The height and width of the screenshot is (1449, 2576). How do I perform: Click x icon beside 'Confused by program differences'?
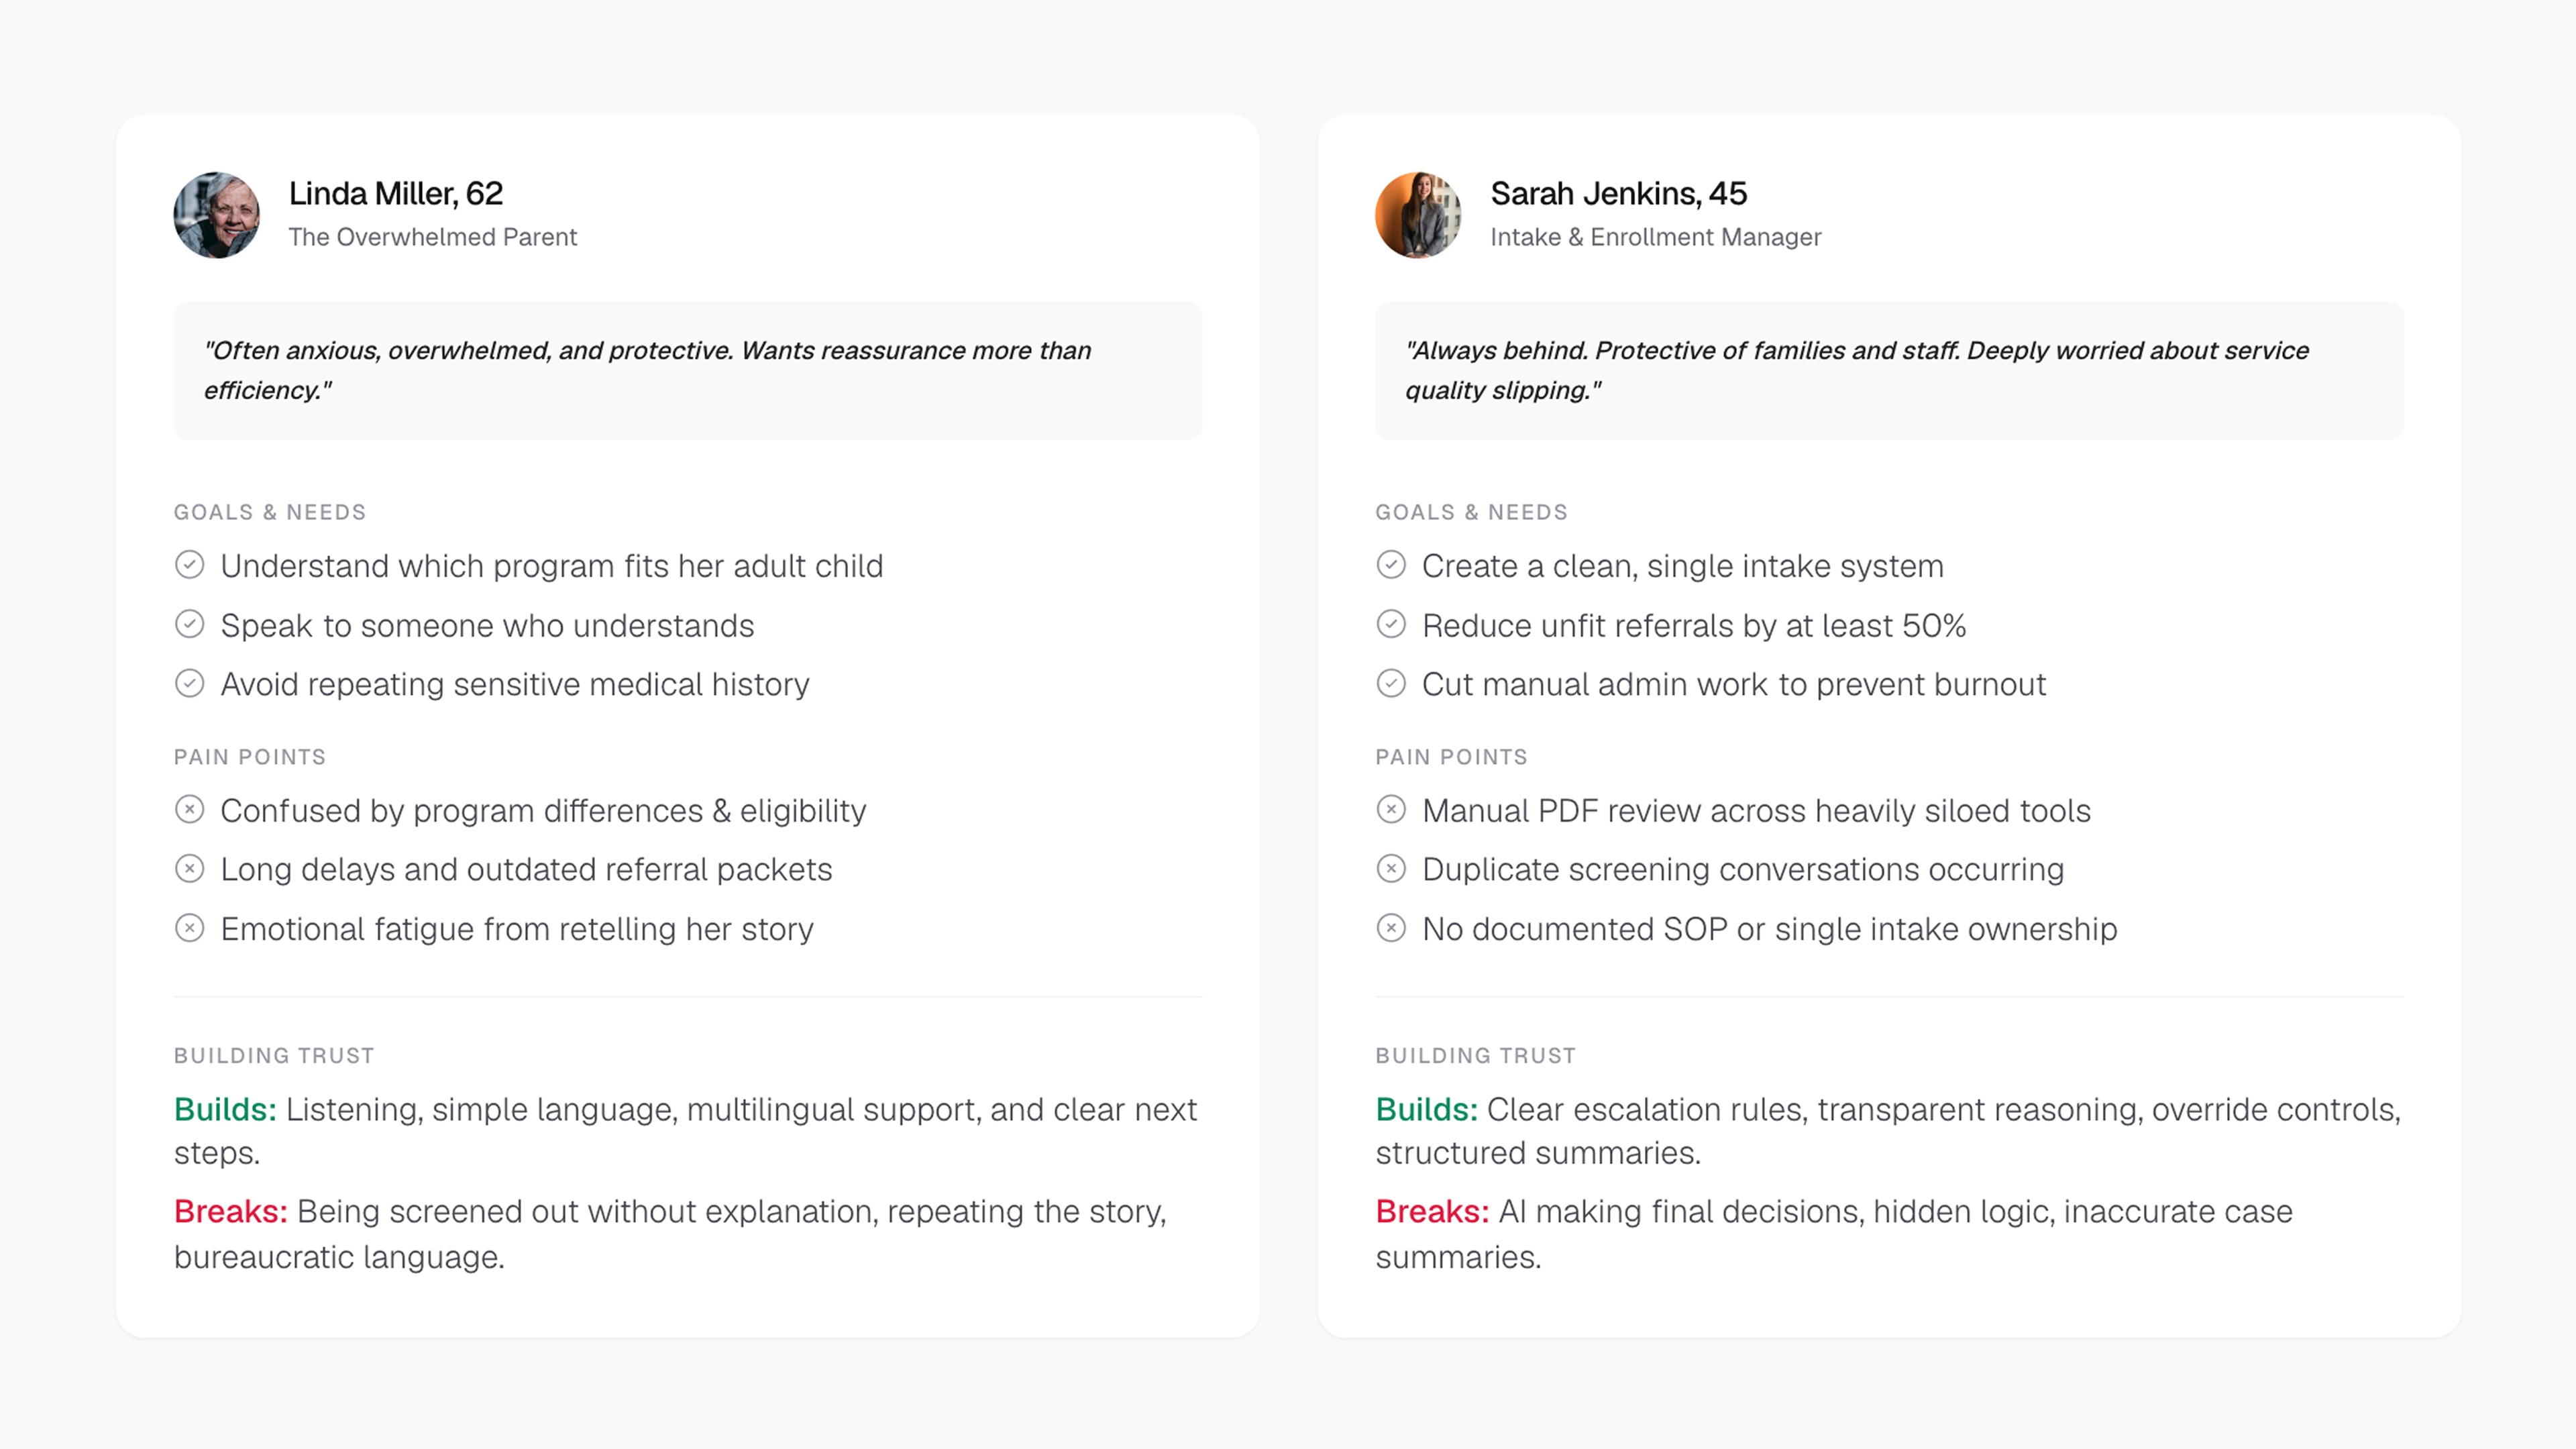(x=190, y=810)
